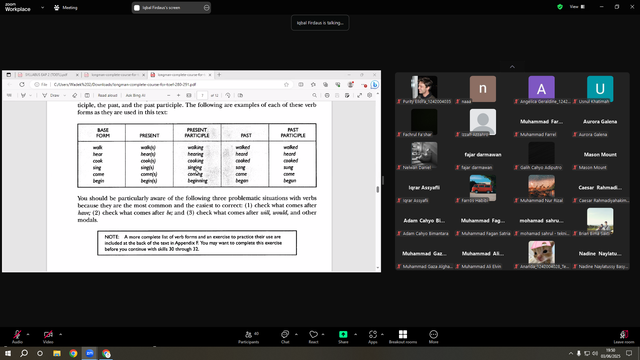
Task: Select Purity Elidia participant thumbnail
Action: 424,89
